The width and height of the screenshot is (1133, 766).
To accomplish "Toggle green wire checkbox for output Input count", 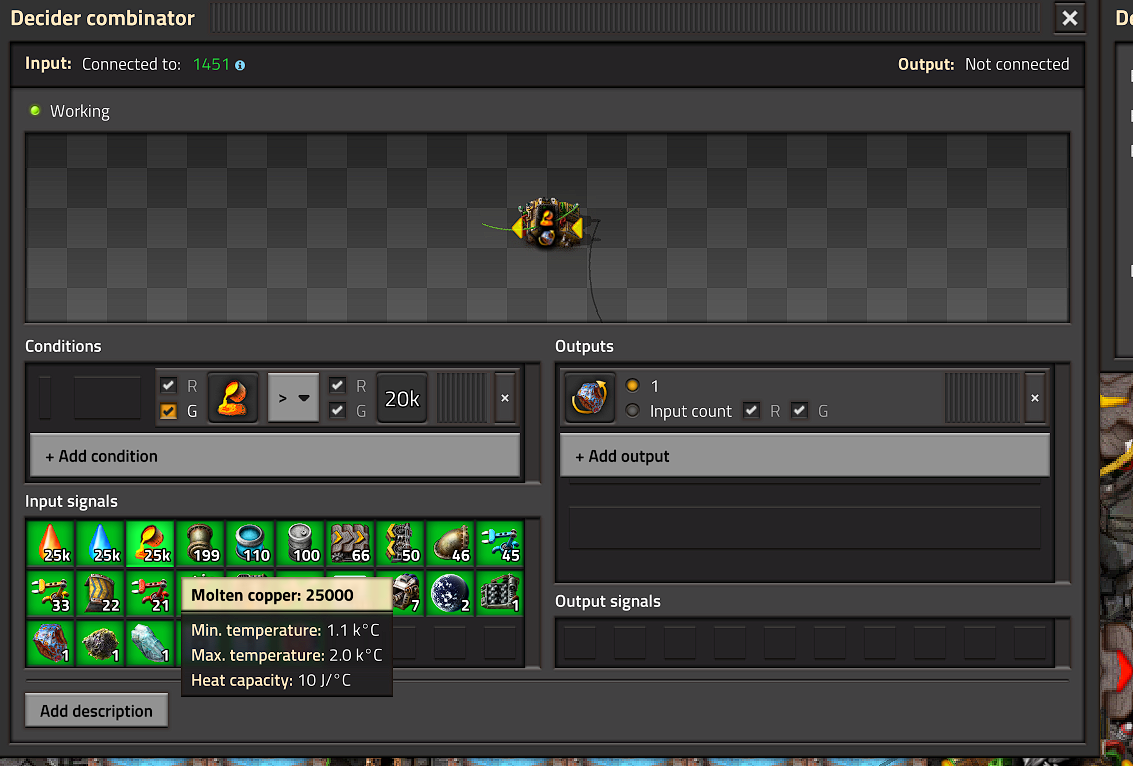I will [x=799, y=411].
